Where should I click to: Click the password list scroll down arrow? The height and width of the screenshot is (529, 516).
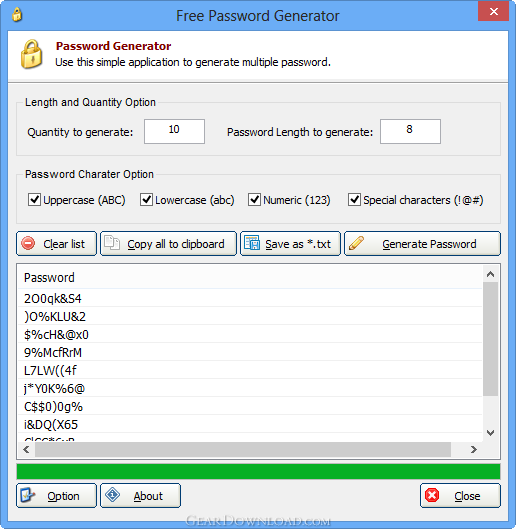pos(490,433)
